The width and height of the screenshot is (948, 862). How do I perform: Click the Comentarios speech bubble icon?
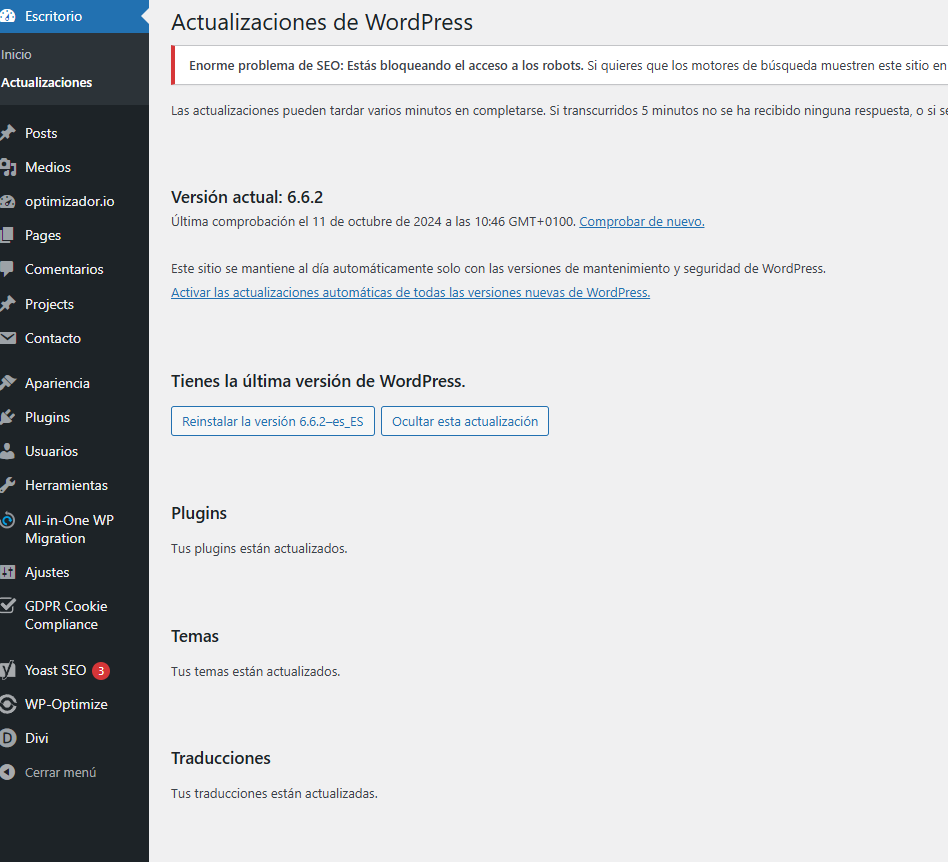7,270
